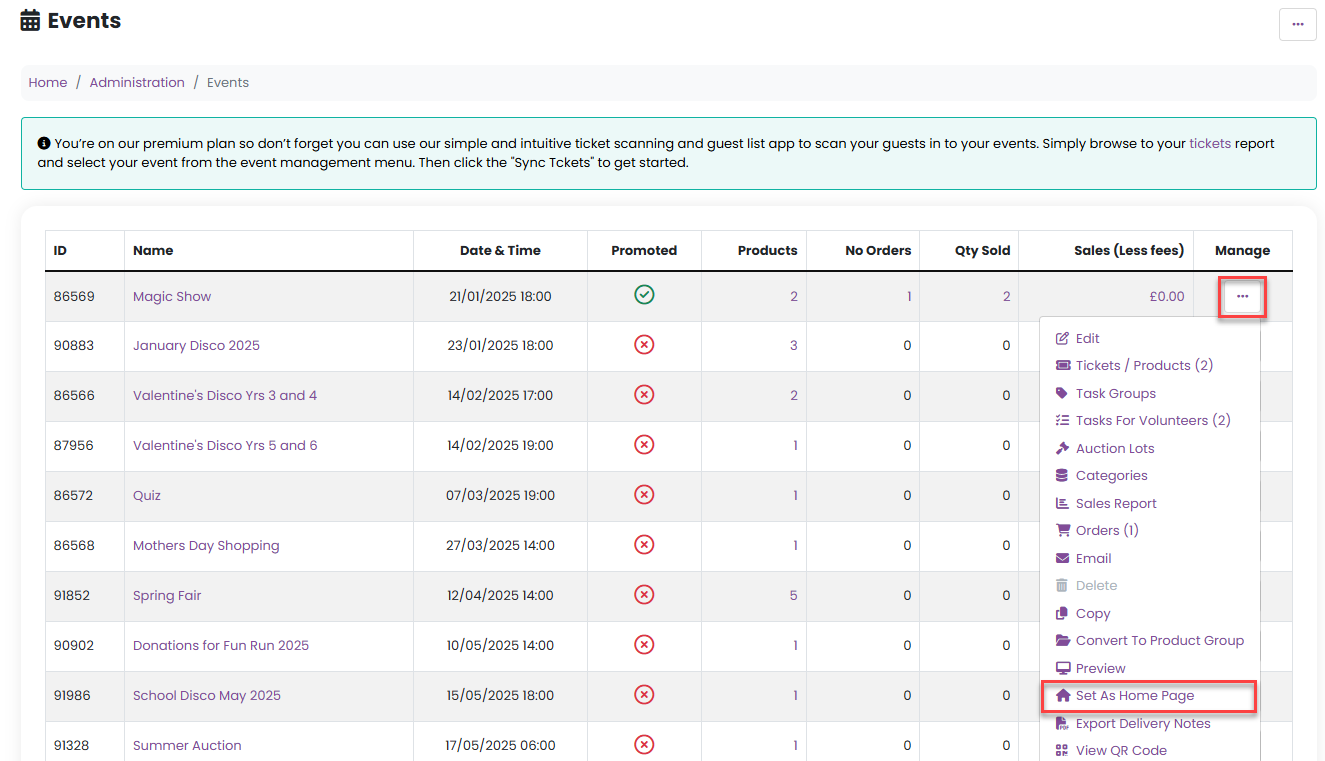The height and width of the screenshot is (761, 1325).
Task: Open Products count 3 for January Disco 2025
Action: click(x=794, y=345)
